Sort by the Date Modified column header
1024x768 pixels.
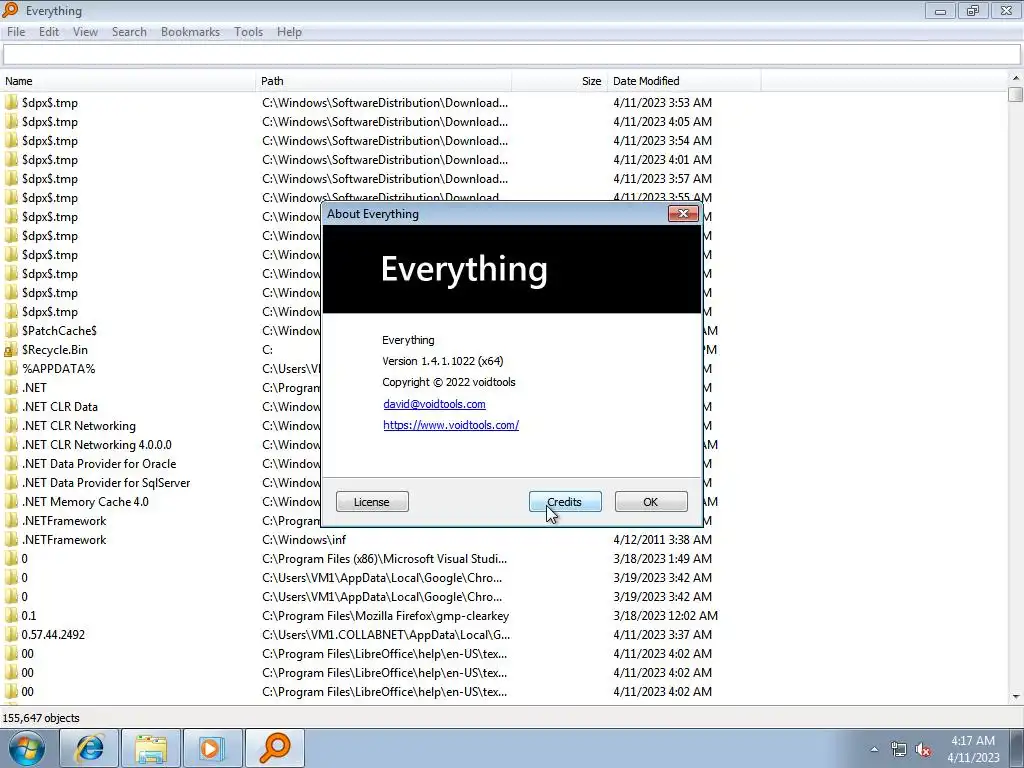(x=684, y=81)
